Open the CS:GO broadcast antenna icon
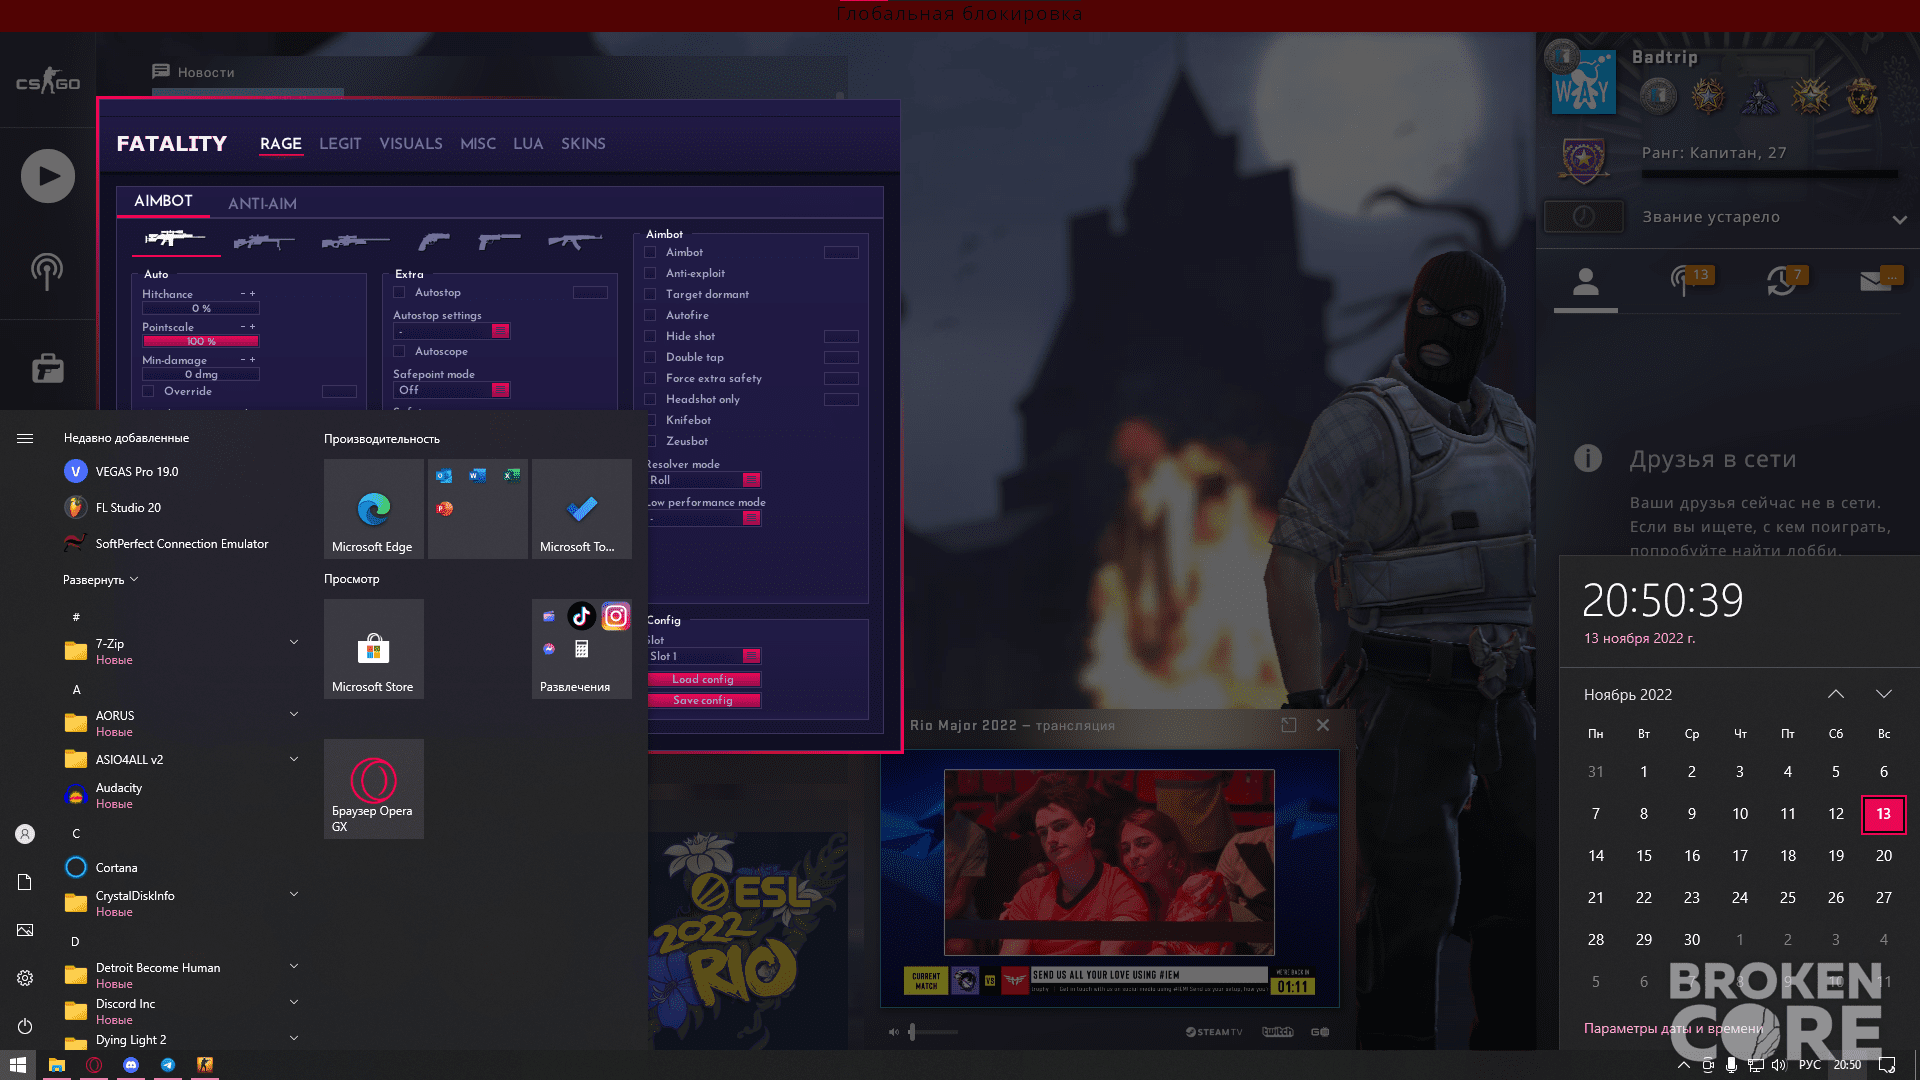This screenshot has height=1080, width=1920. click(47, 271)
